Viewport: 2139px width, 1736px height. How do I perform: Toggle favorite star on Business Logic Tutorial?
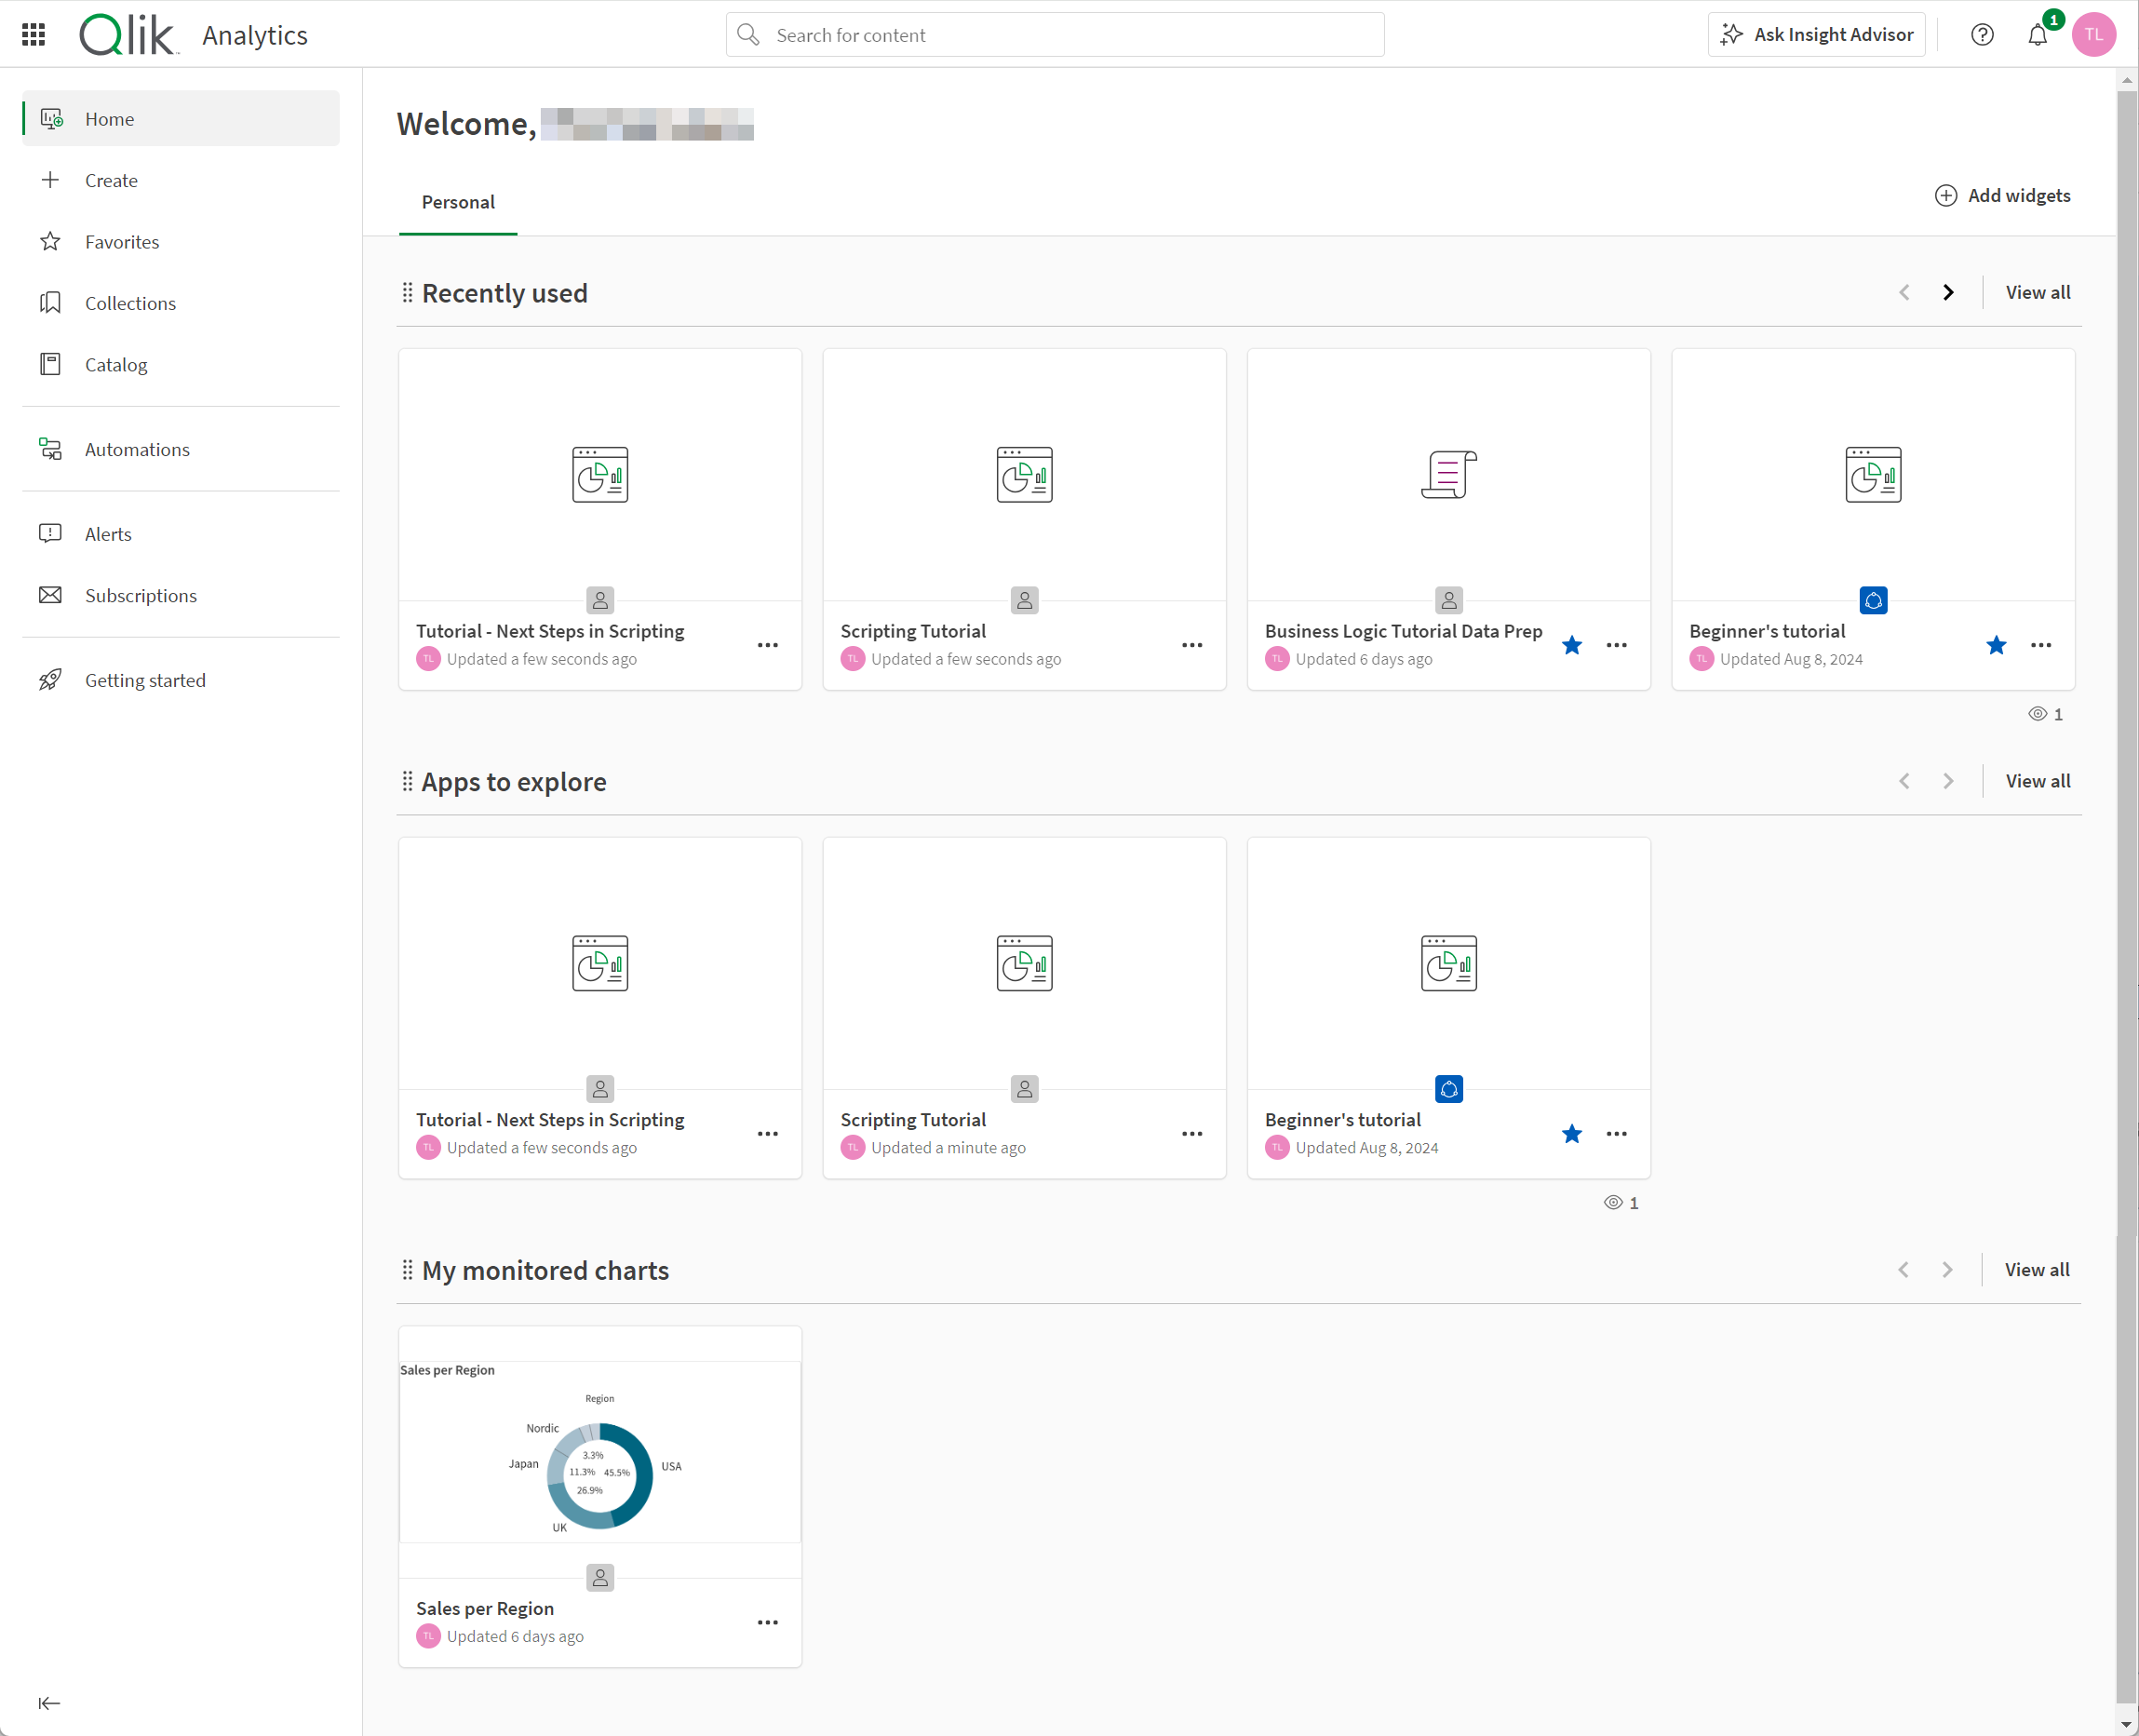pyautogui.click(x=1572, y=645)
